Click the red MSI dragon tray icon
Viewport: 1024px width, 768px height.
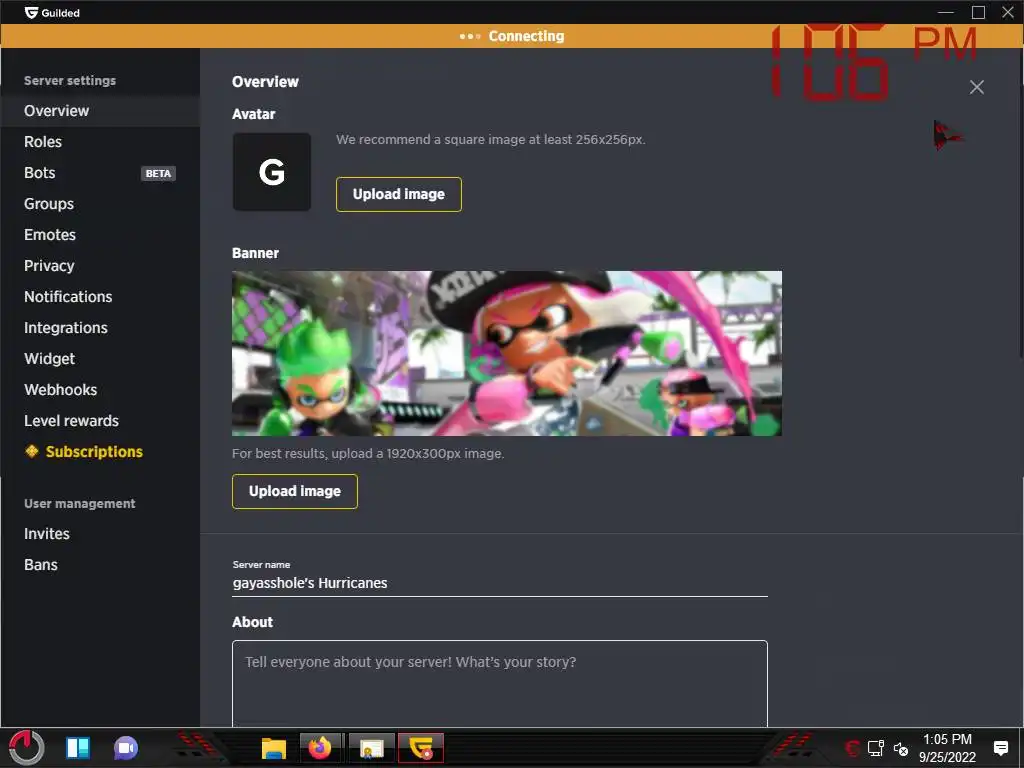click(852, 748)
